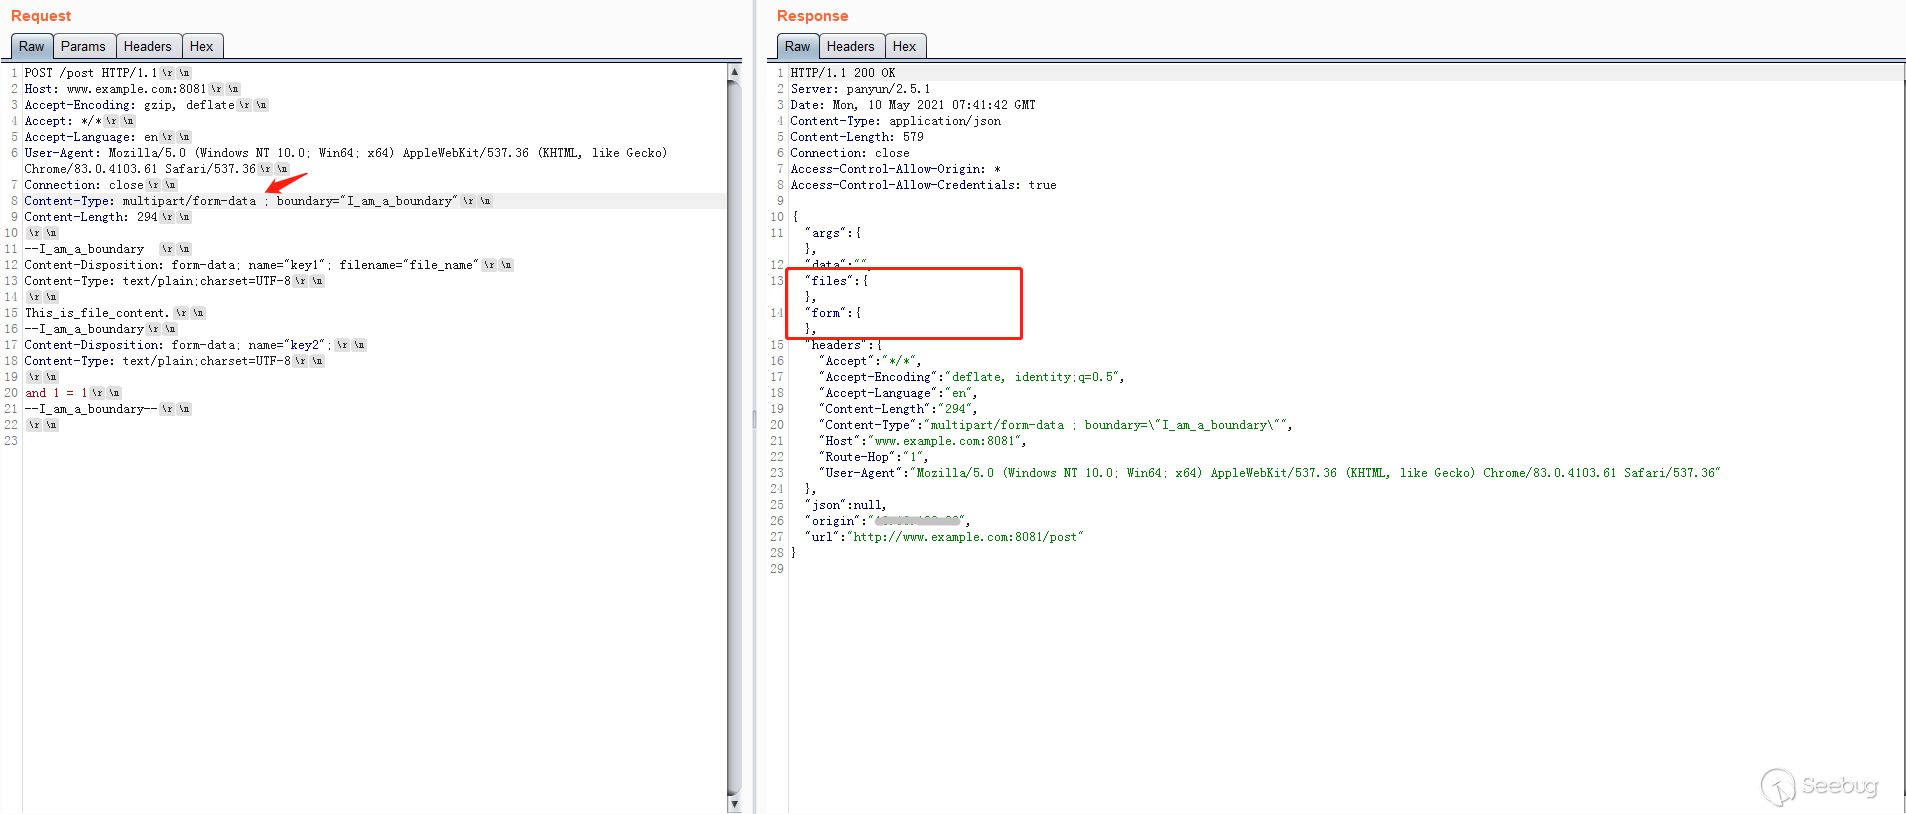Click the request scrollbar up arrow

(734, 72)
